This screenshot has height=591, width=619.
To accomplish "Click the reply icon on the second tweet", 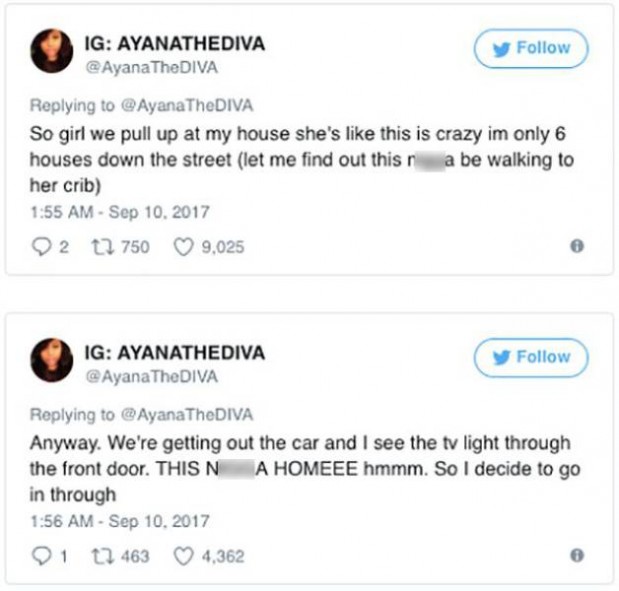I will pos(41,556).
